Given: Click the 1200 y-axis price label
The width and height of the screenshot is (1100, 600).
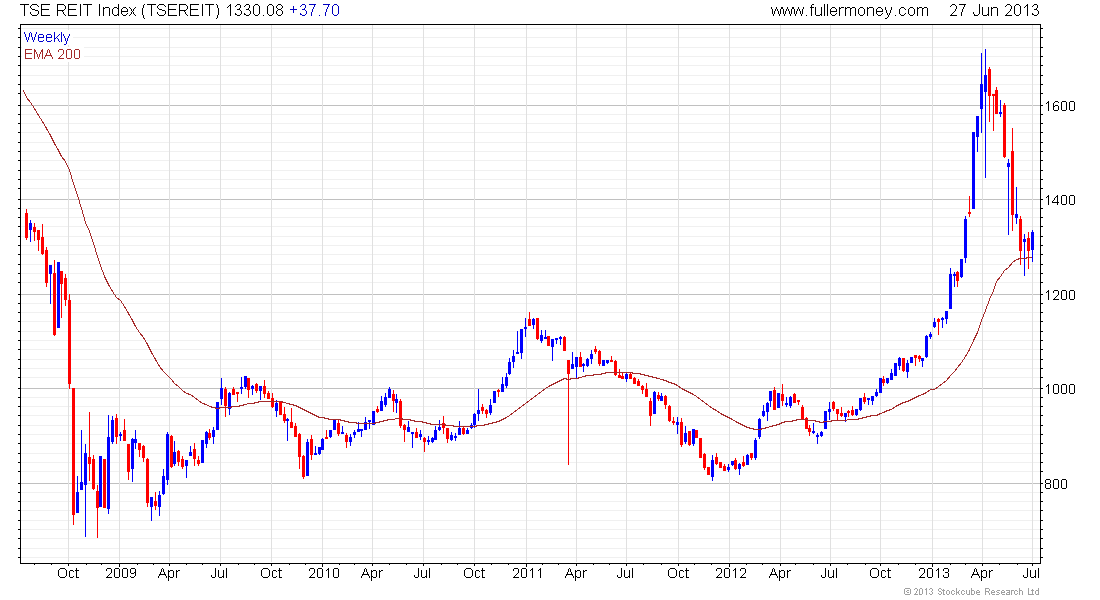Looking at the screenshot, I should click(x=1060, y=295).
